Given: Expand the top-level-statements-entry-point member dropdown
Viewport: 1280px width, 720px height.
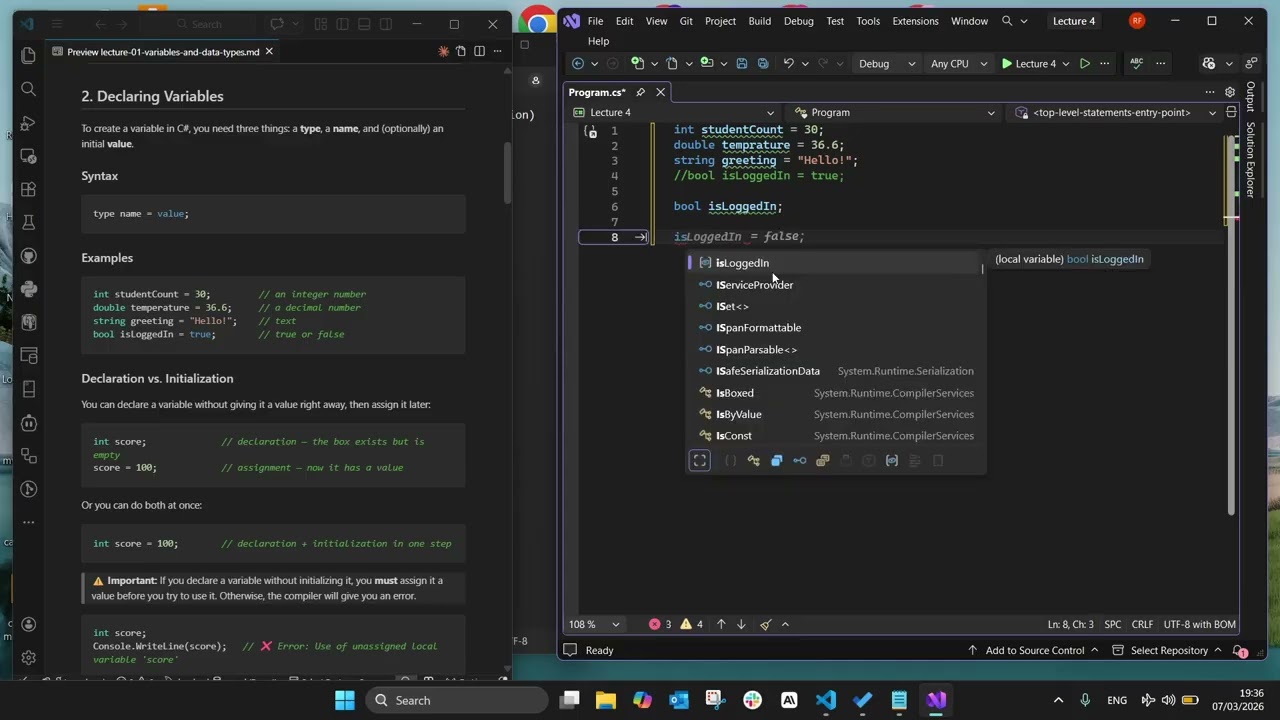Looking at the screenshot, I should [x=1117, y=113].
